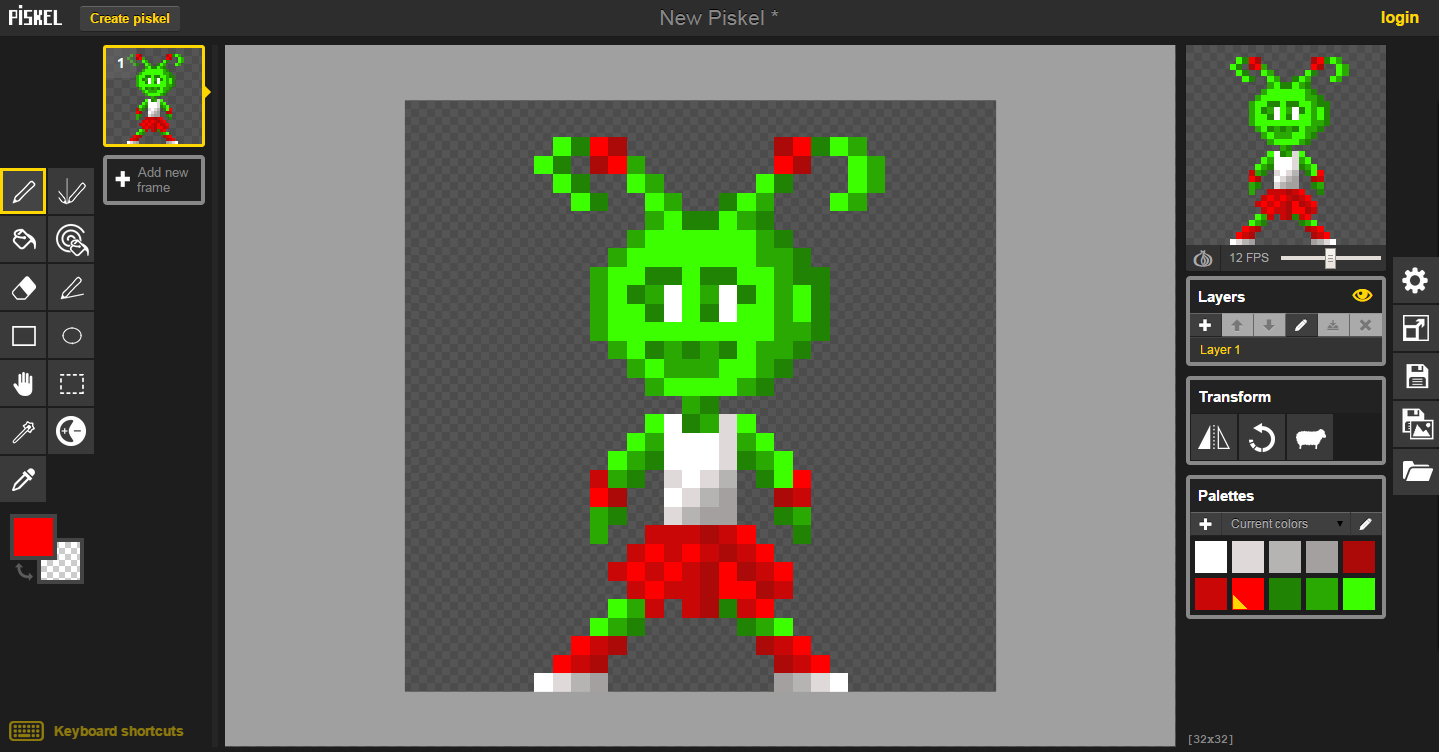
Task: Activate the Rectangle selection tool
Action: tap(71, 383)
